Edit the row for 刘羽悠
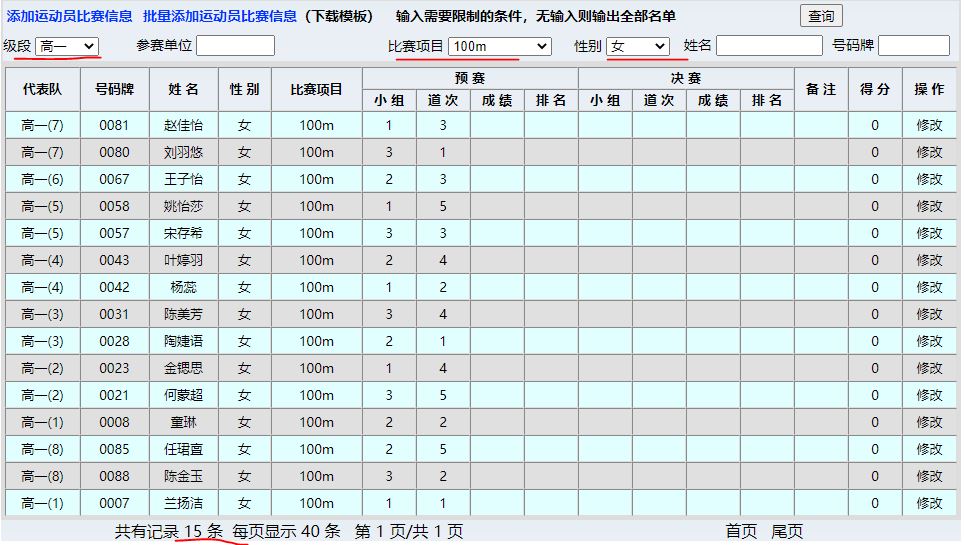 [x=929, y=152]
